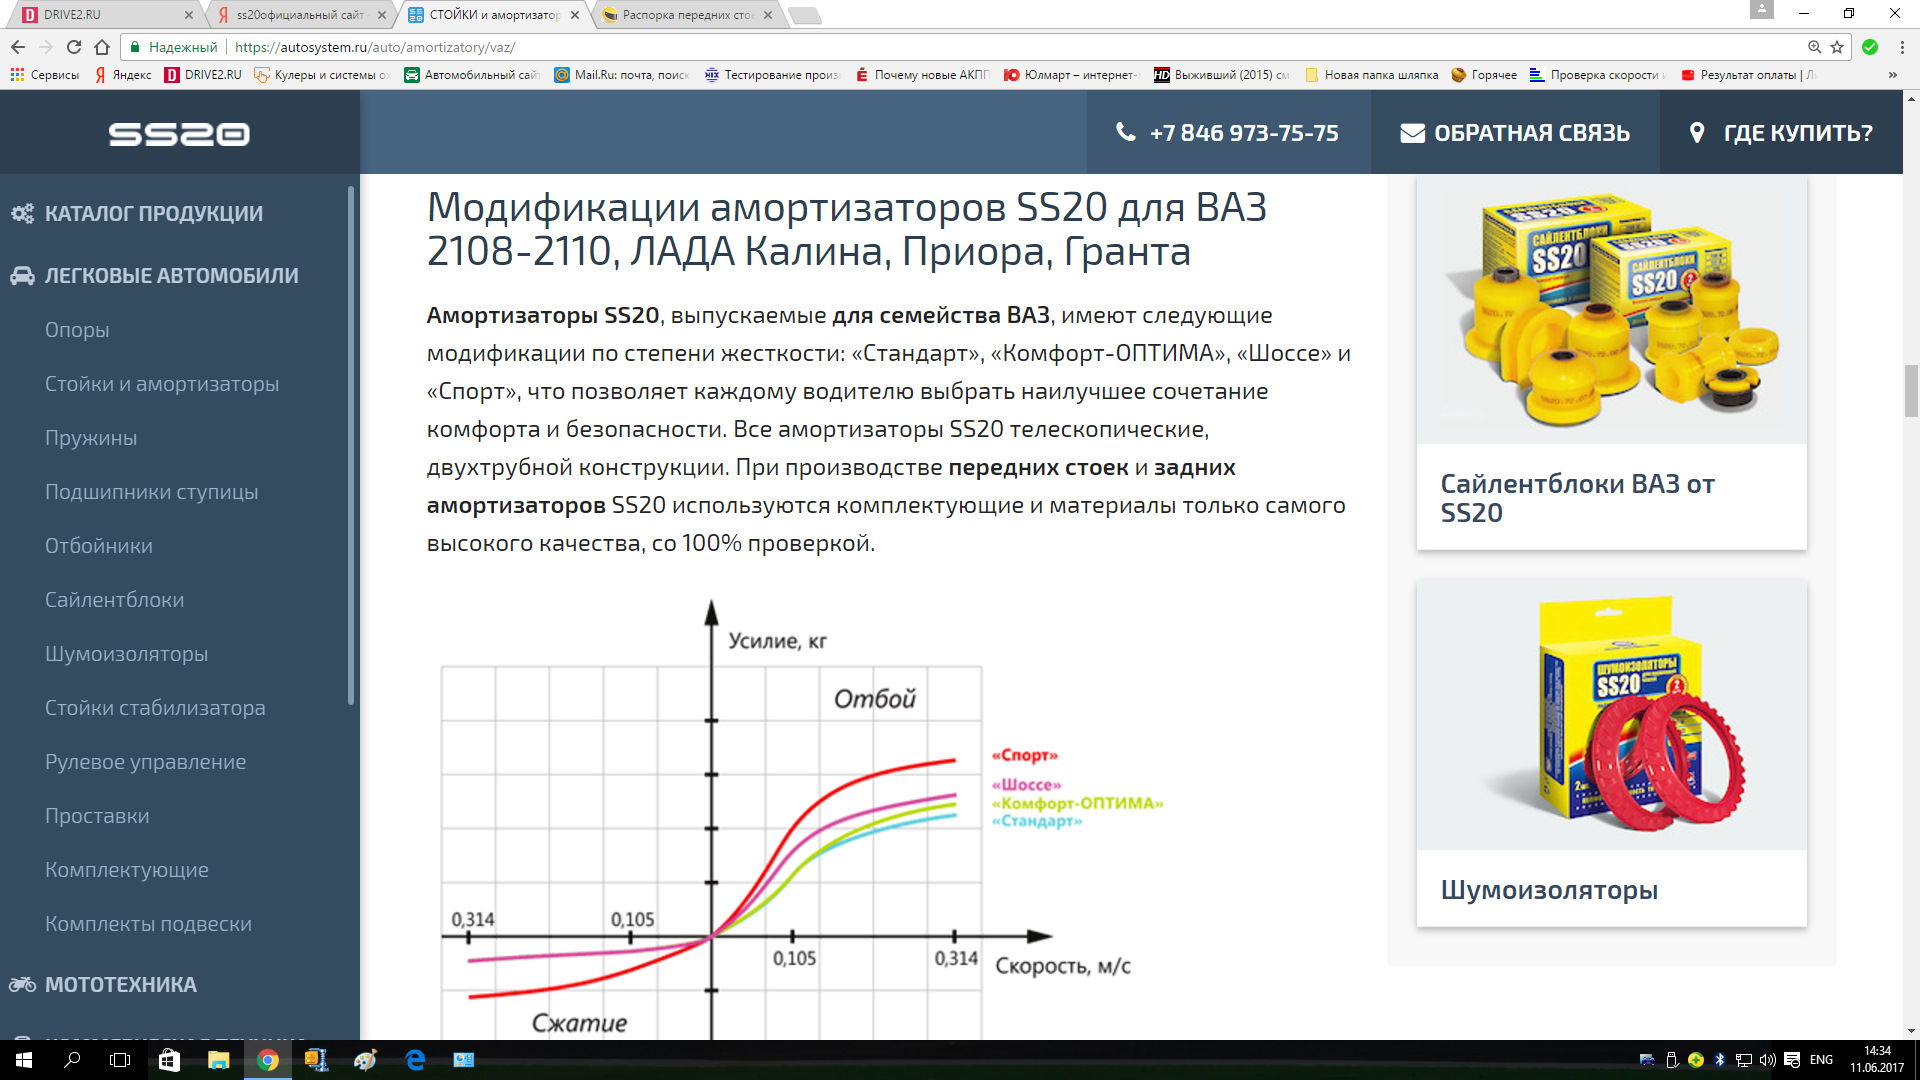This screenshot has height=1080, width=1920.
Task: Select Комплекты подвески in sidebar
Action: point(148,924)
